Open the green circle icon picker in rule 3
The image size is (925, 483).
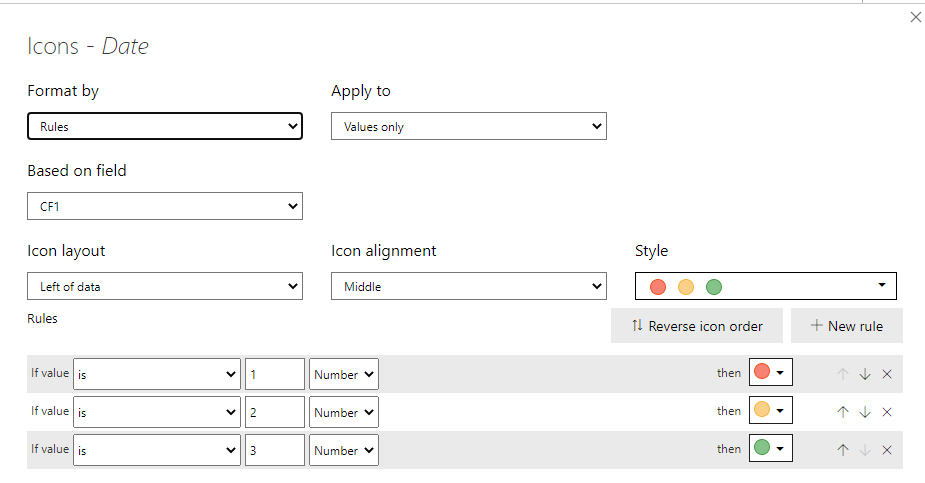770,448
